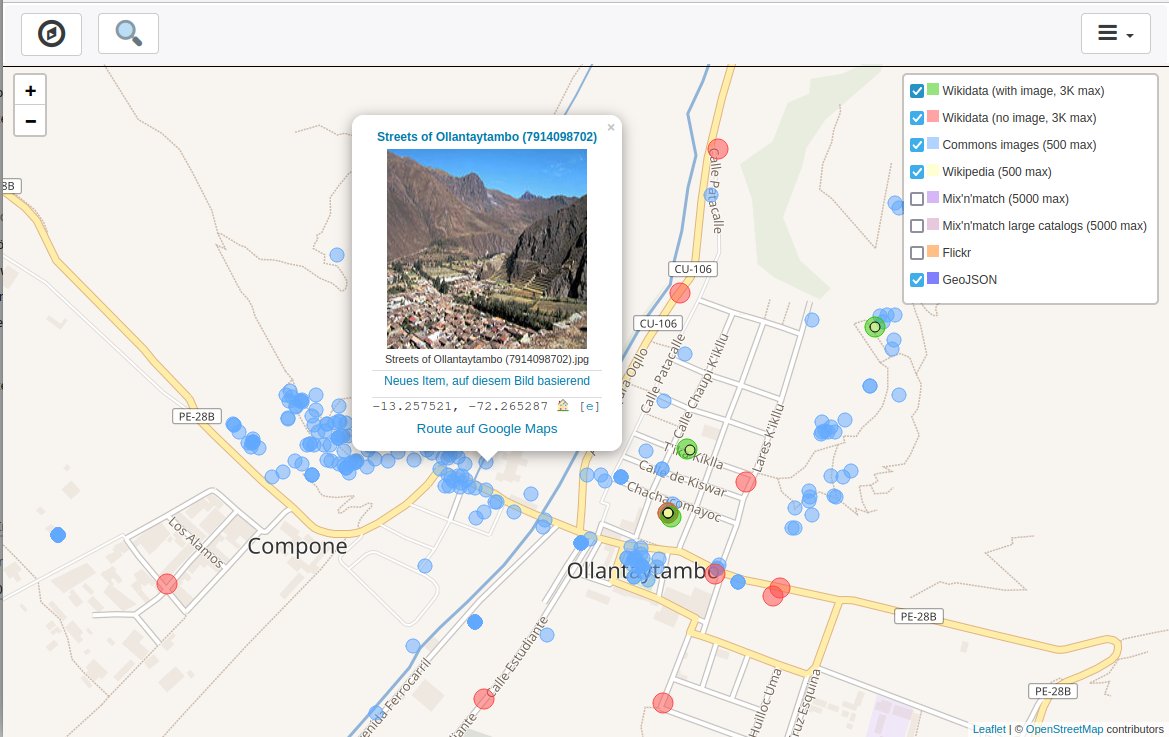1169x737 pixels.
Task: Open the Streets of Ollantaytambo image thumbnail
Action: click(486, 248)
